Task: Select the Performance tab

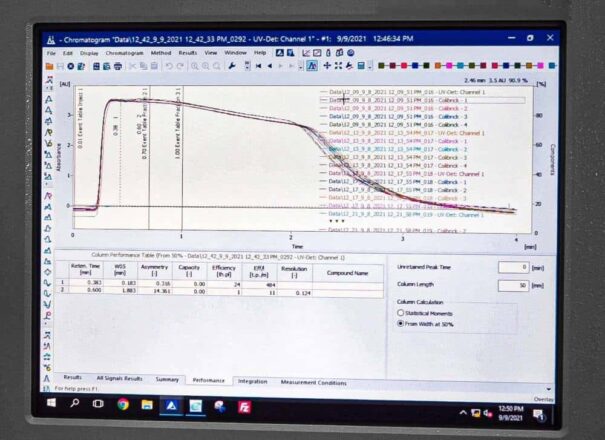Action: pos(208,380)
